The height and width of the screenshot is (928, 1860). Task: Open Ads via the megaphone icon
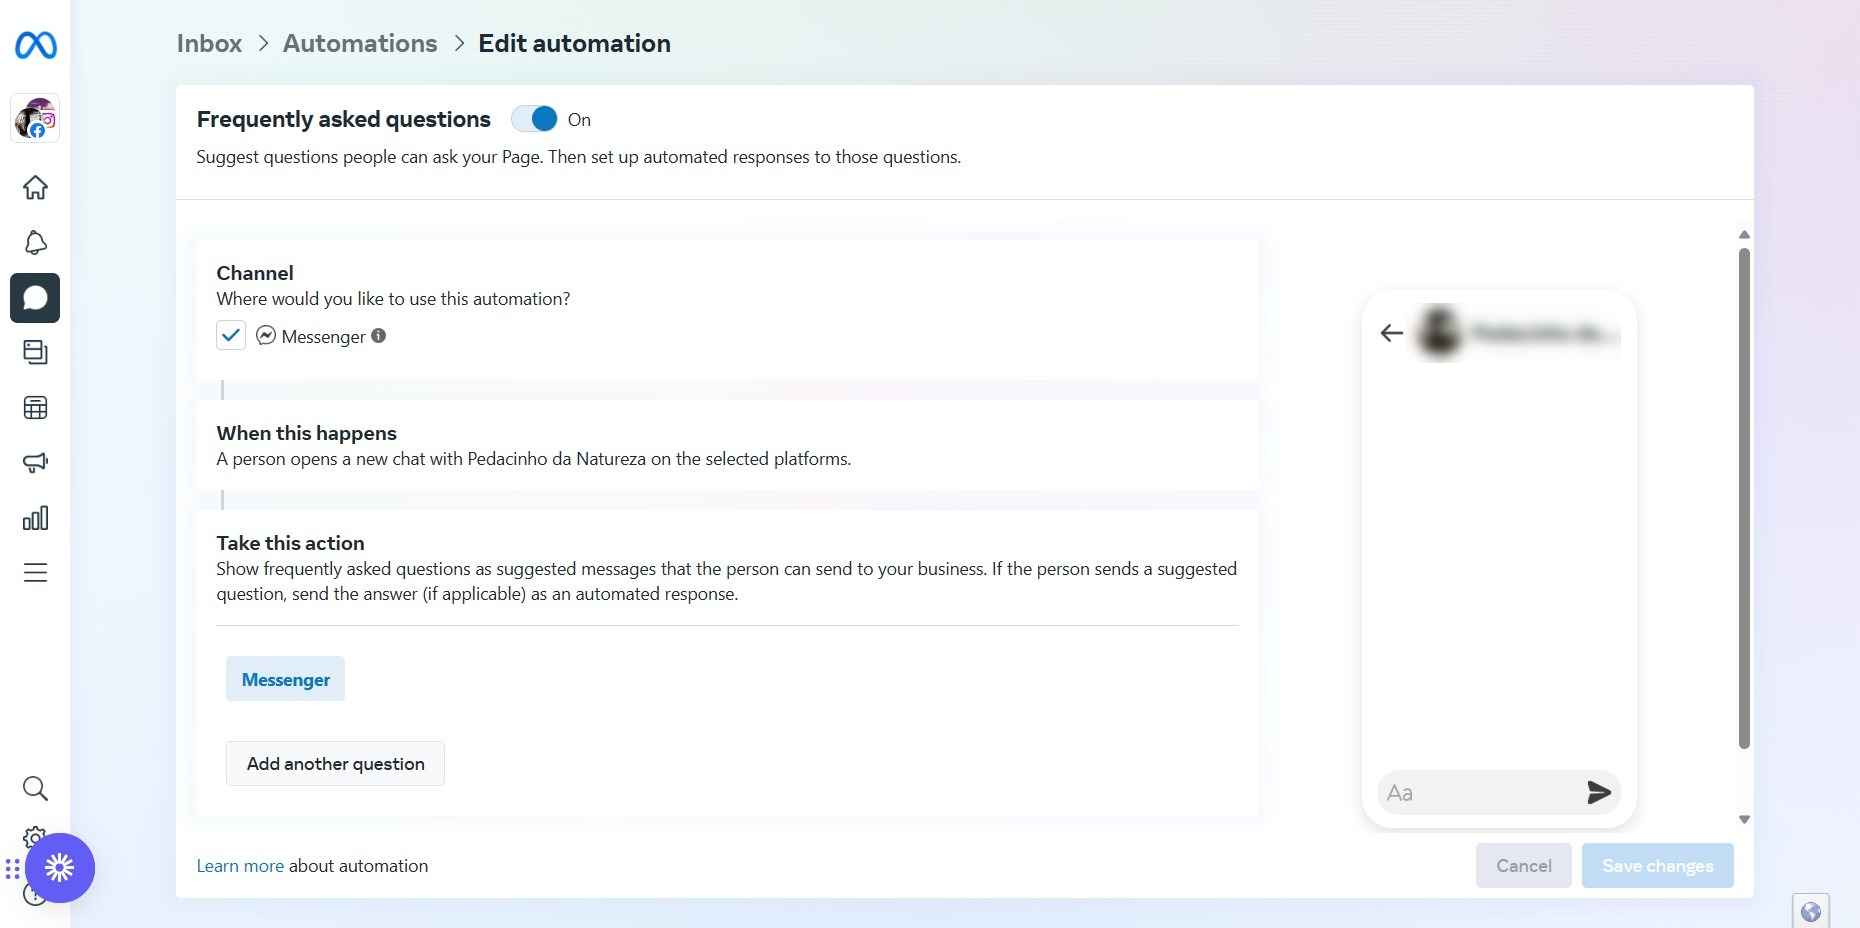(x=35, y=462)
